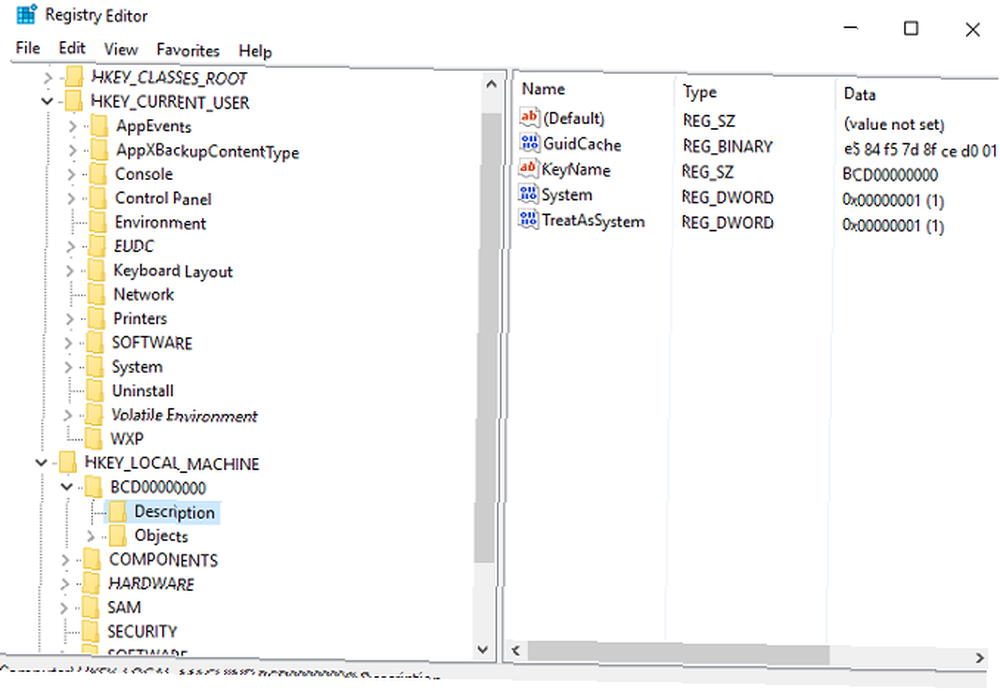Click the Control Panel folder icon
Screen dimensions: 1000x691
pyautogui.click(x=98, y=198)
